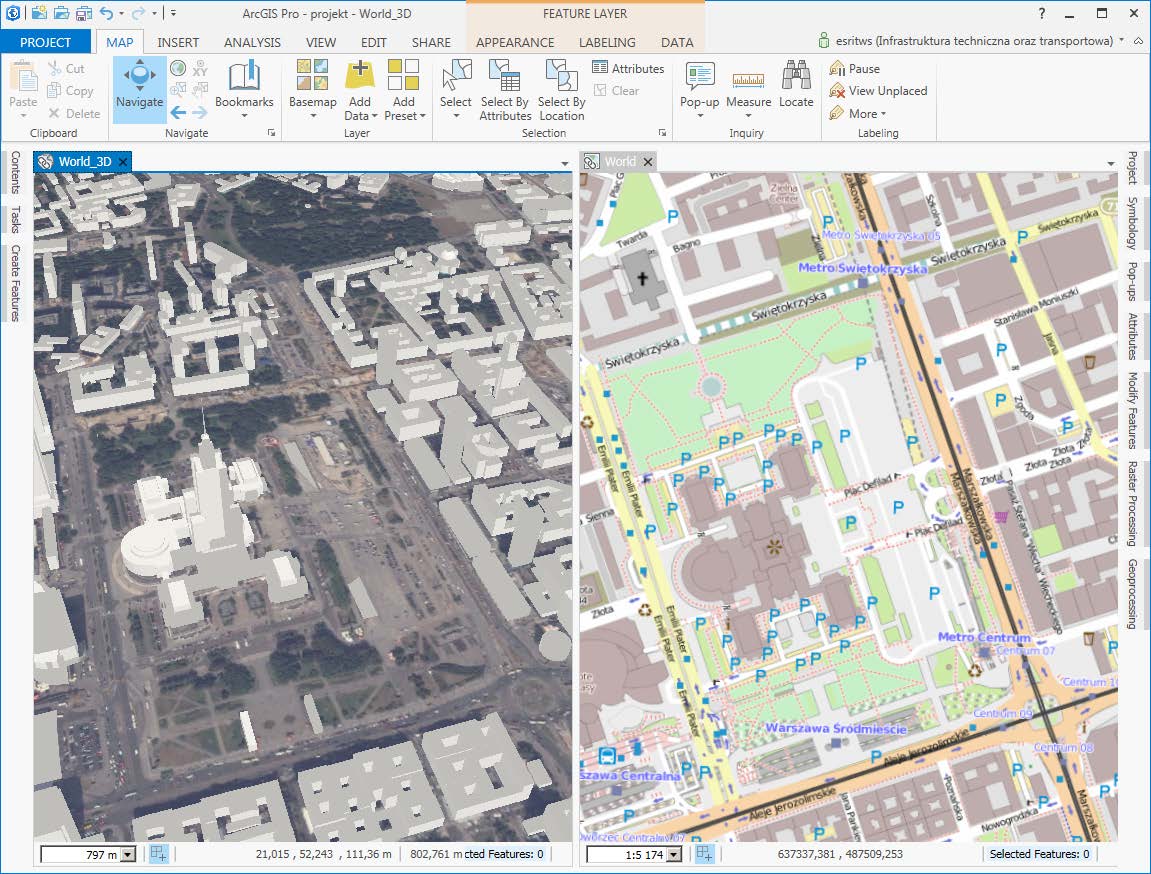Click the Measure ruler icon
The height and width of the screenshot is (874, 1151).
(x=748, y=79)
